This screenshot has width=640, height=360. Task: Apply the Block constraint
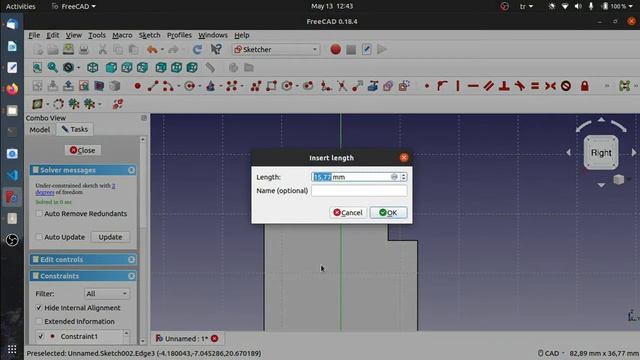[x=566, y=86]
